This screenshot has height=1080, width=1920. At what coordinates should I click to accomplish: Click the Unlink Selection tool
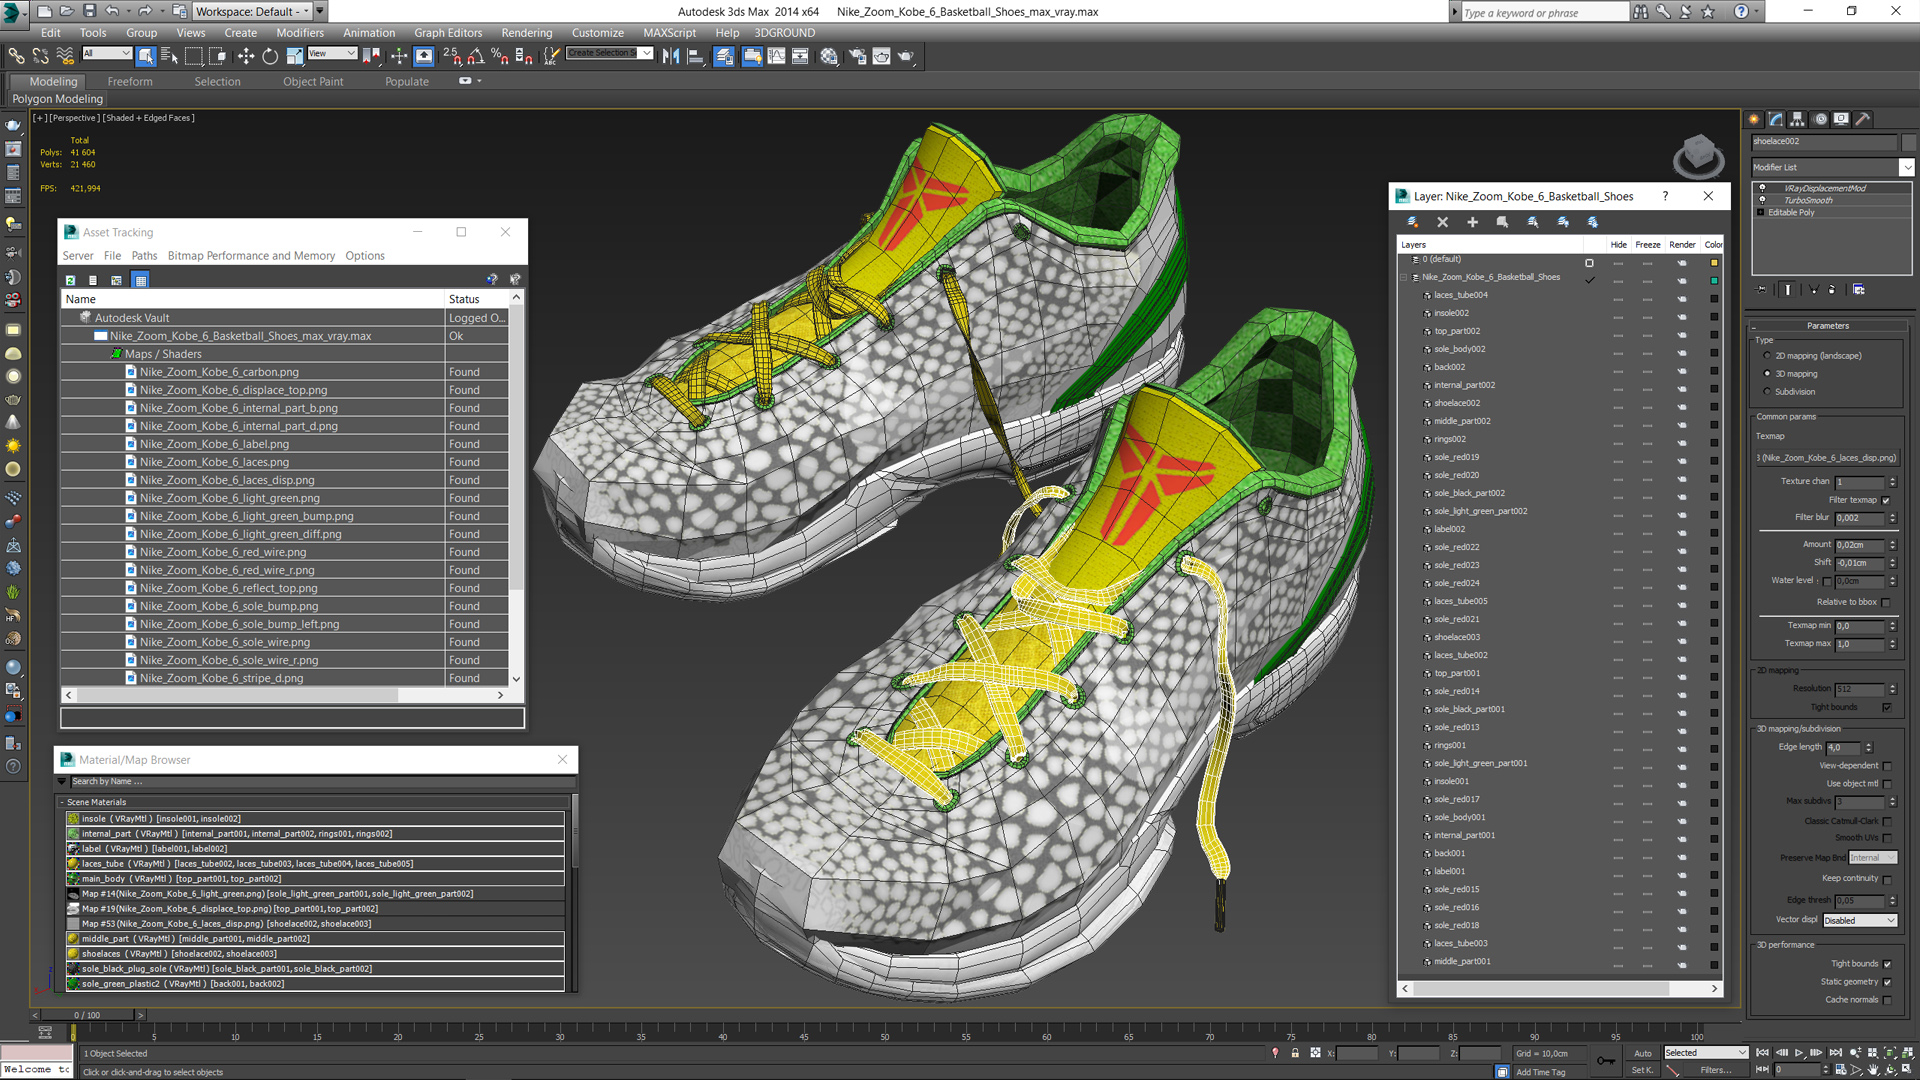(x=41, y=56)
